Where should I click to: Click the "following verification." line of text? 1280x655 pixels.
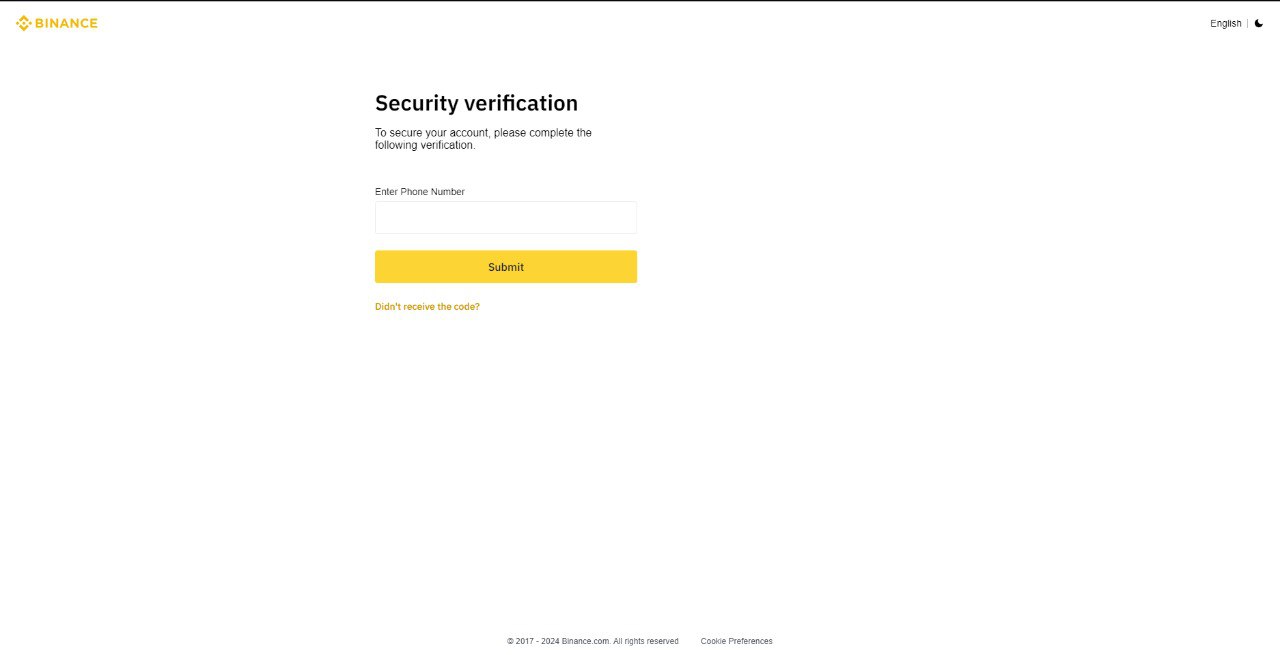point(425,145)
